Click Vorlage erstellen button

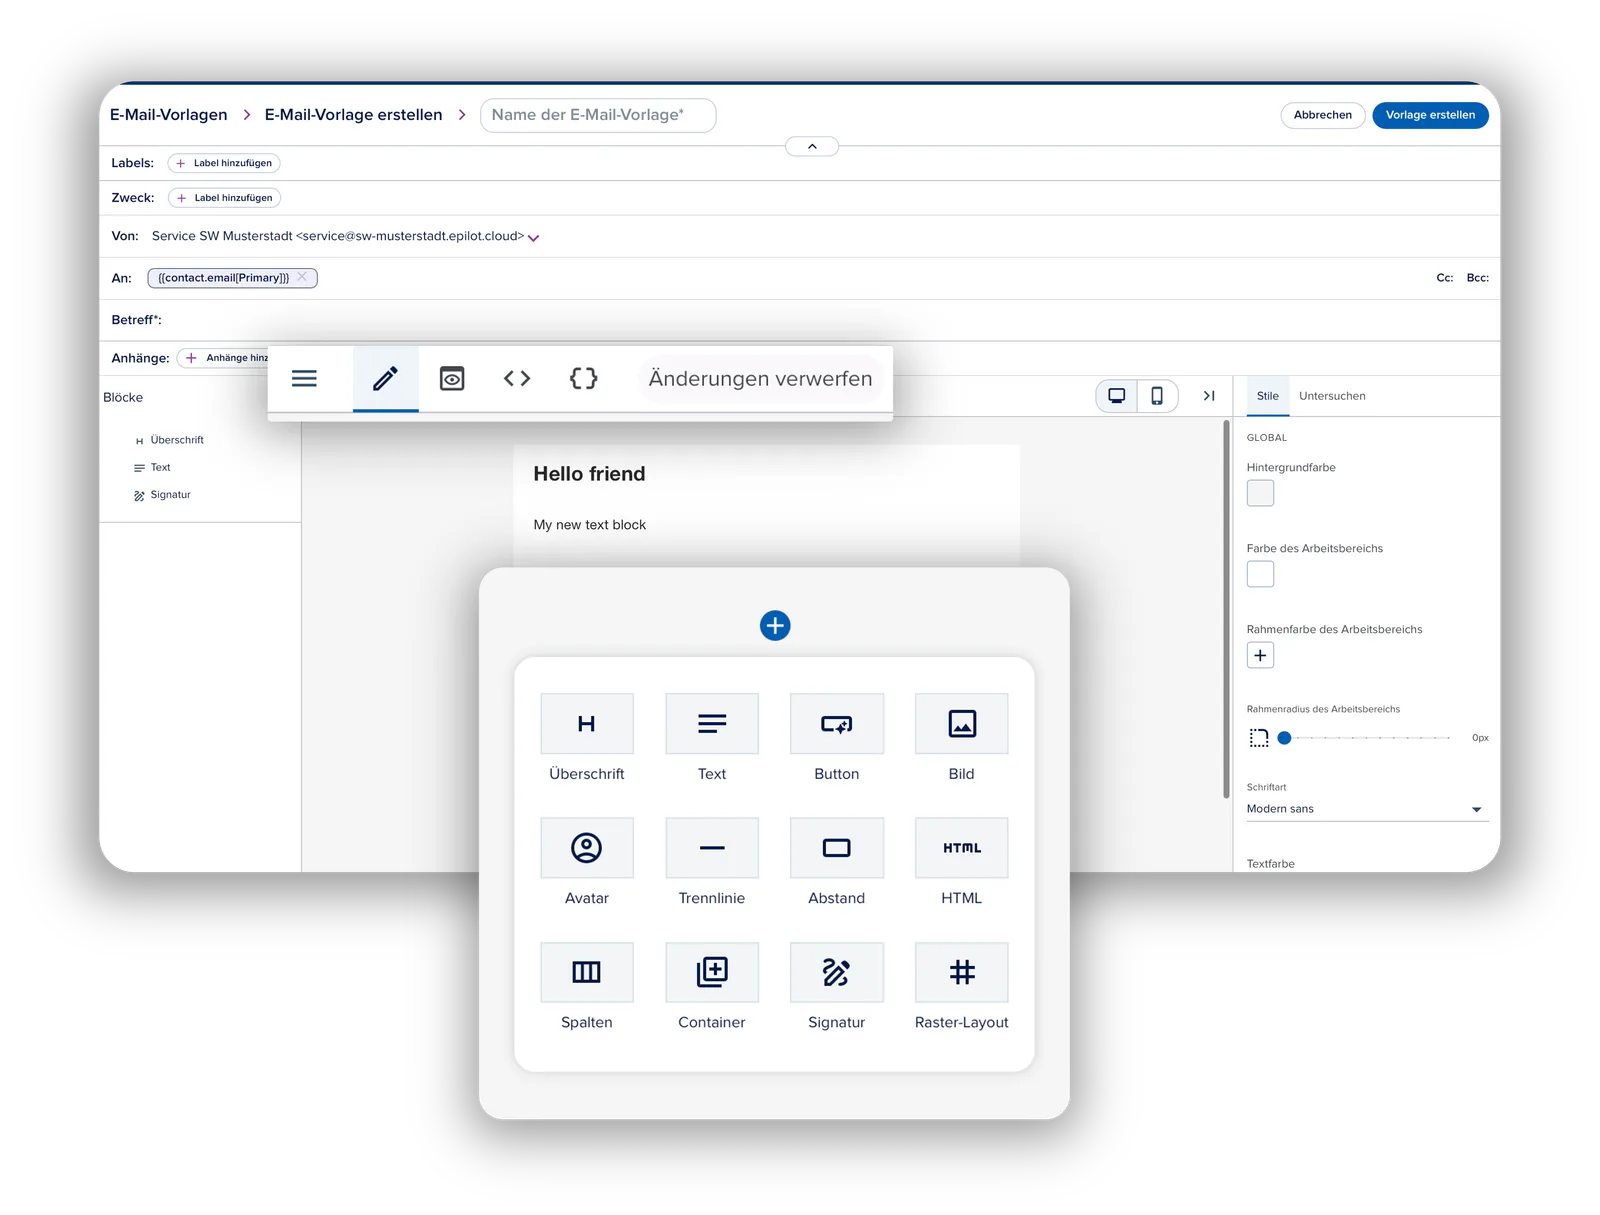click(x=1430, y=115)
